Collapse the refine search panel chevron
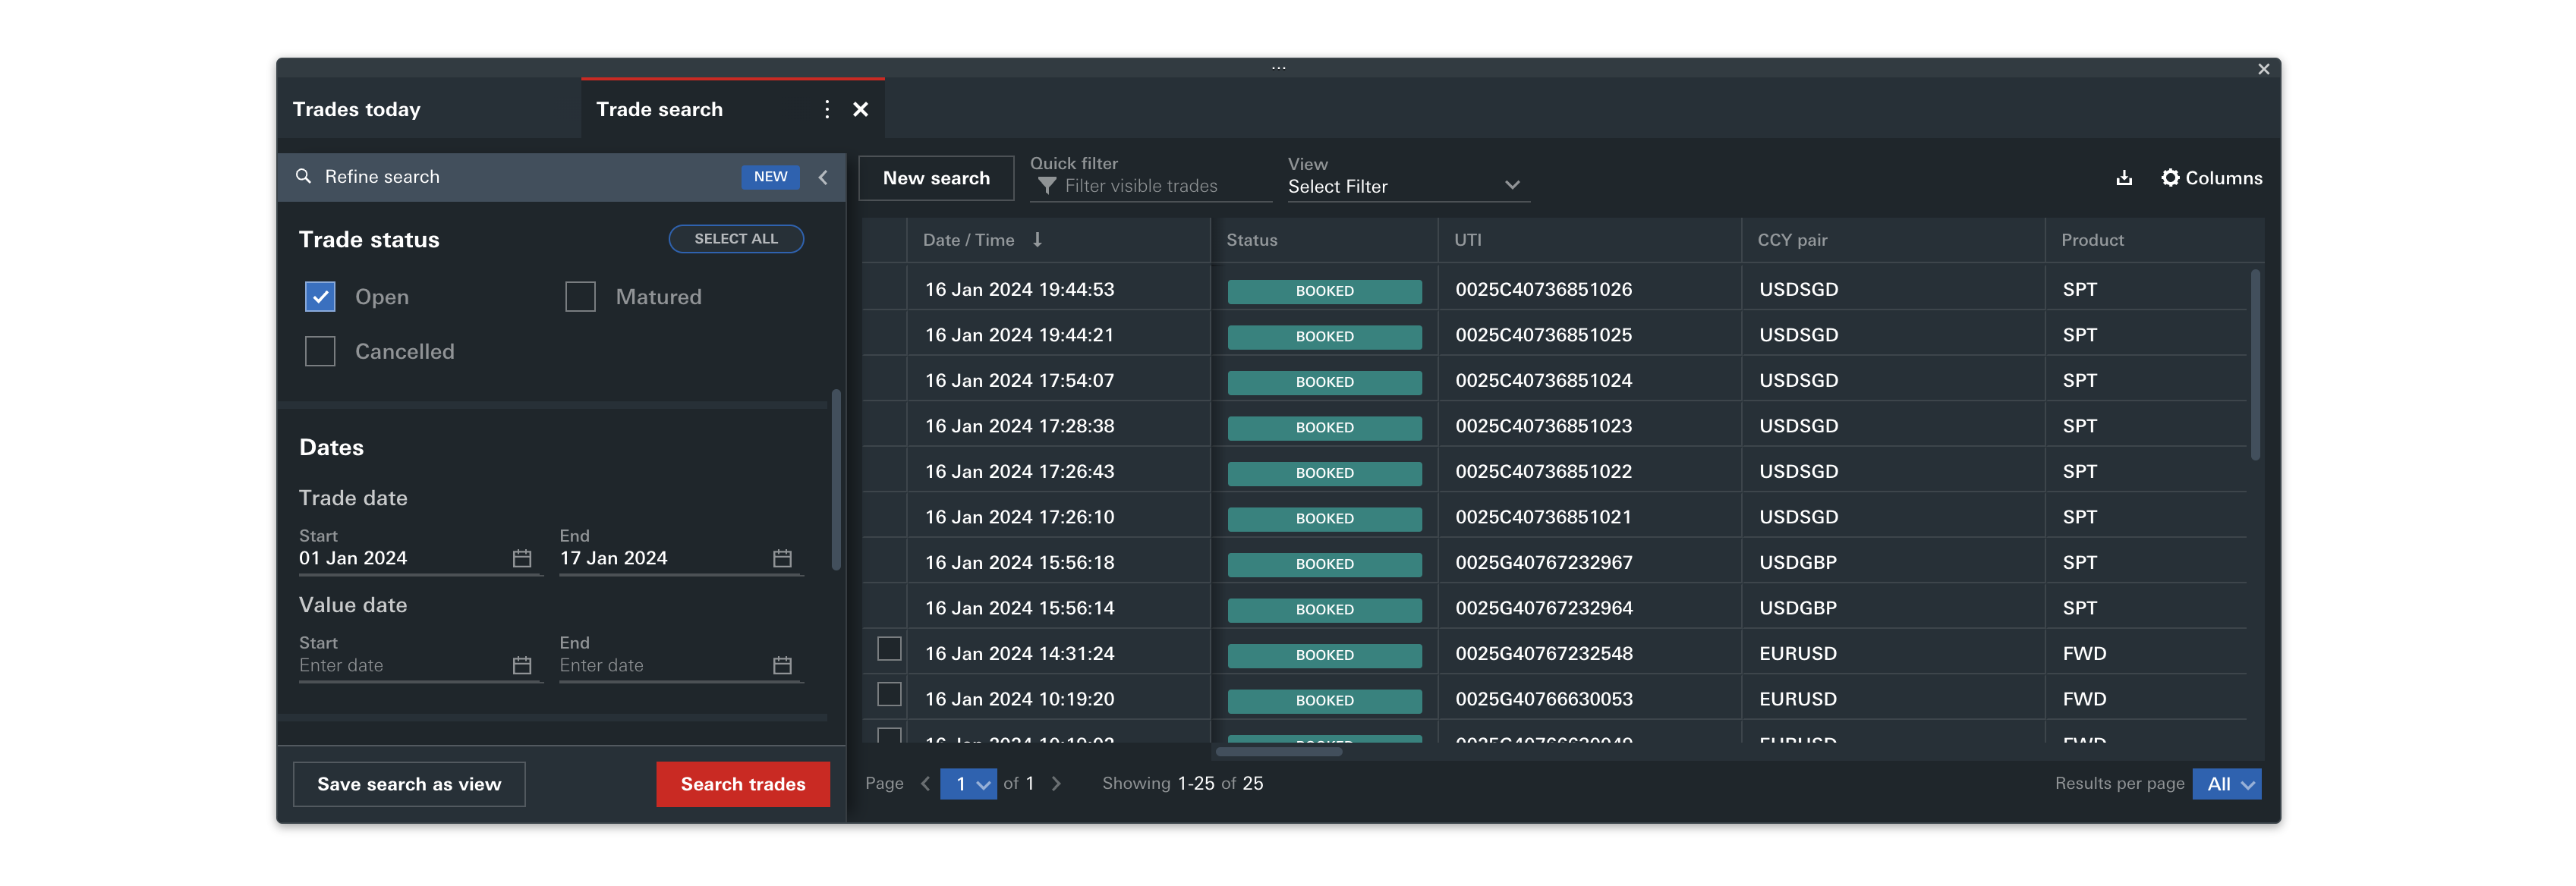The image size is (2576, 886). tap(822, 177)
